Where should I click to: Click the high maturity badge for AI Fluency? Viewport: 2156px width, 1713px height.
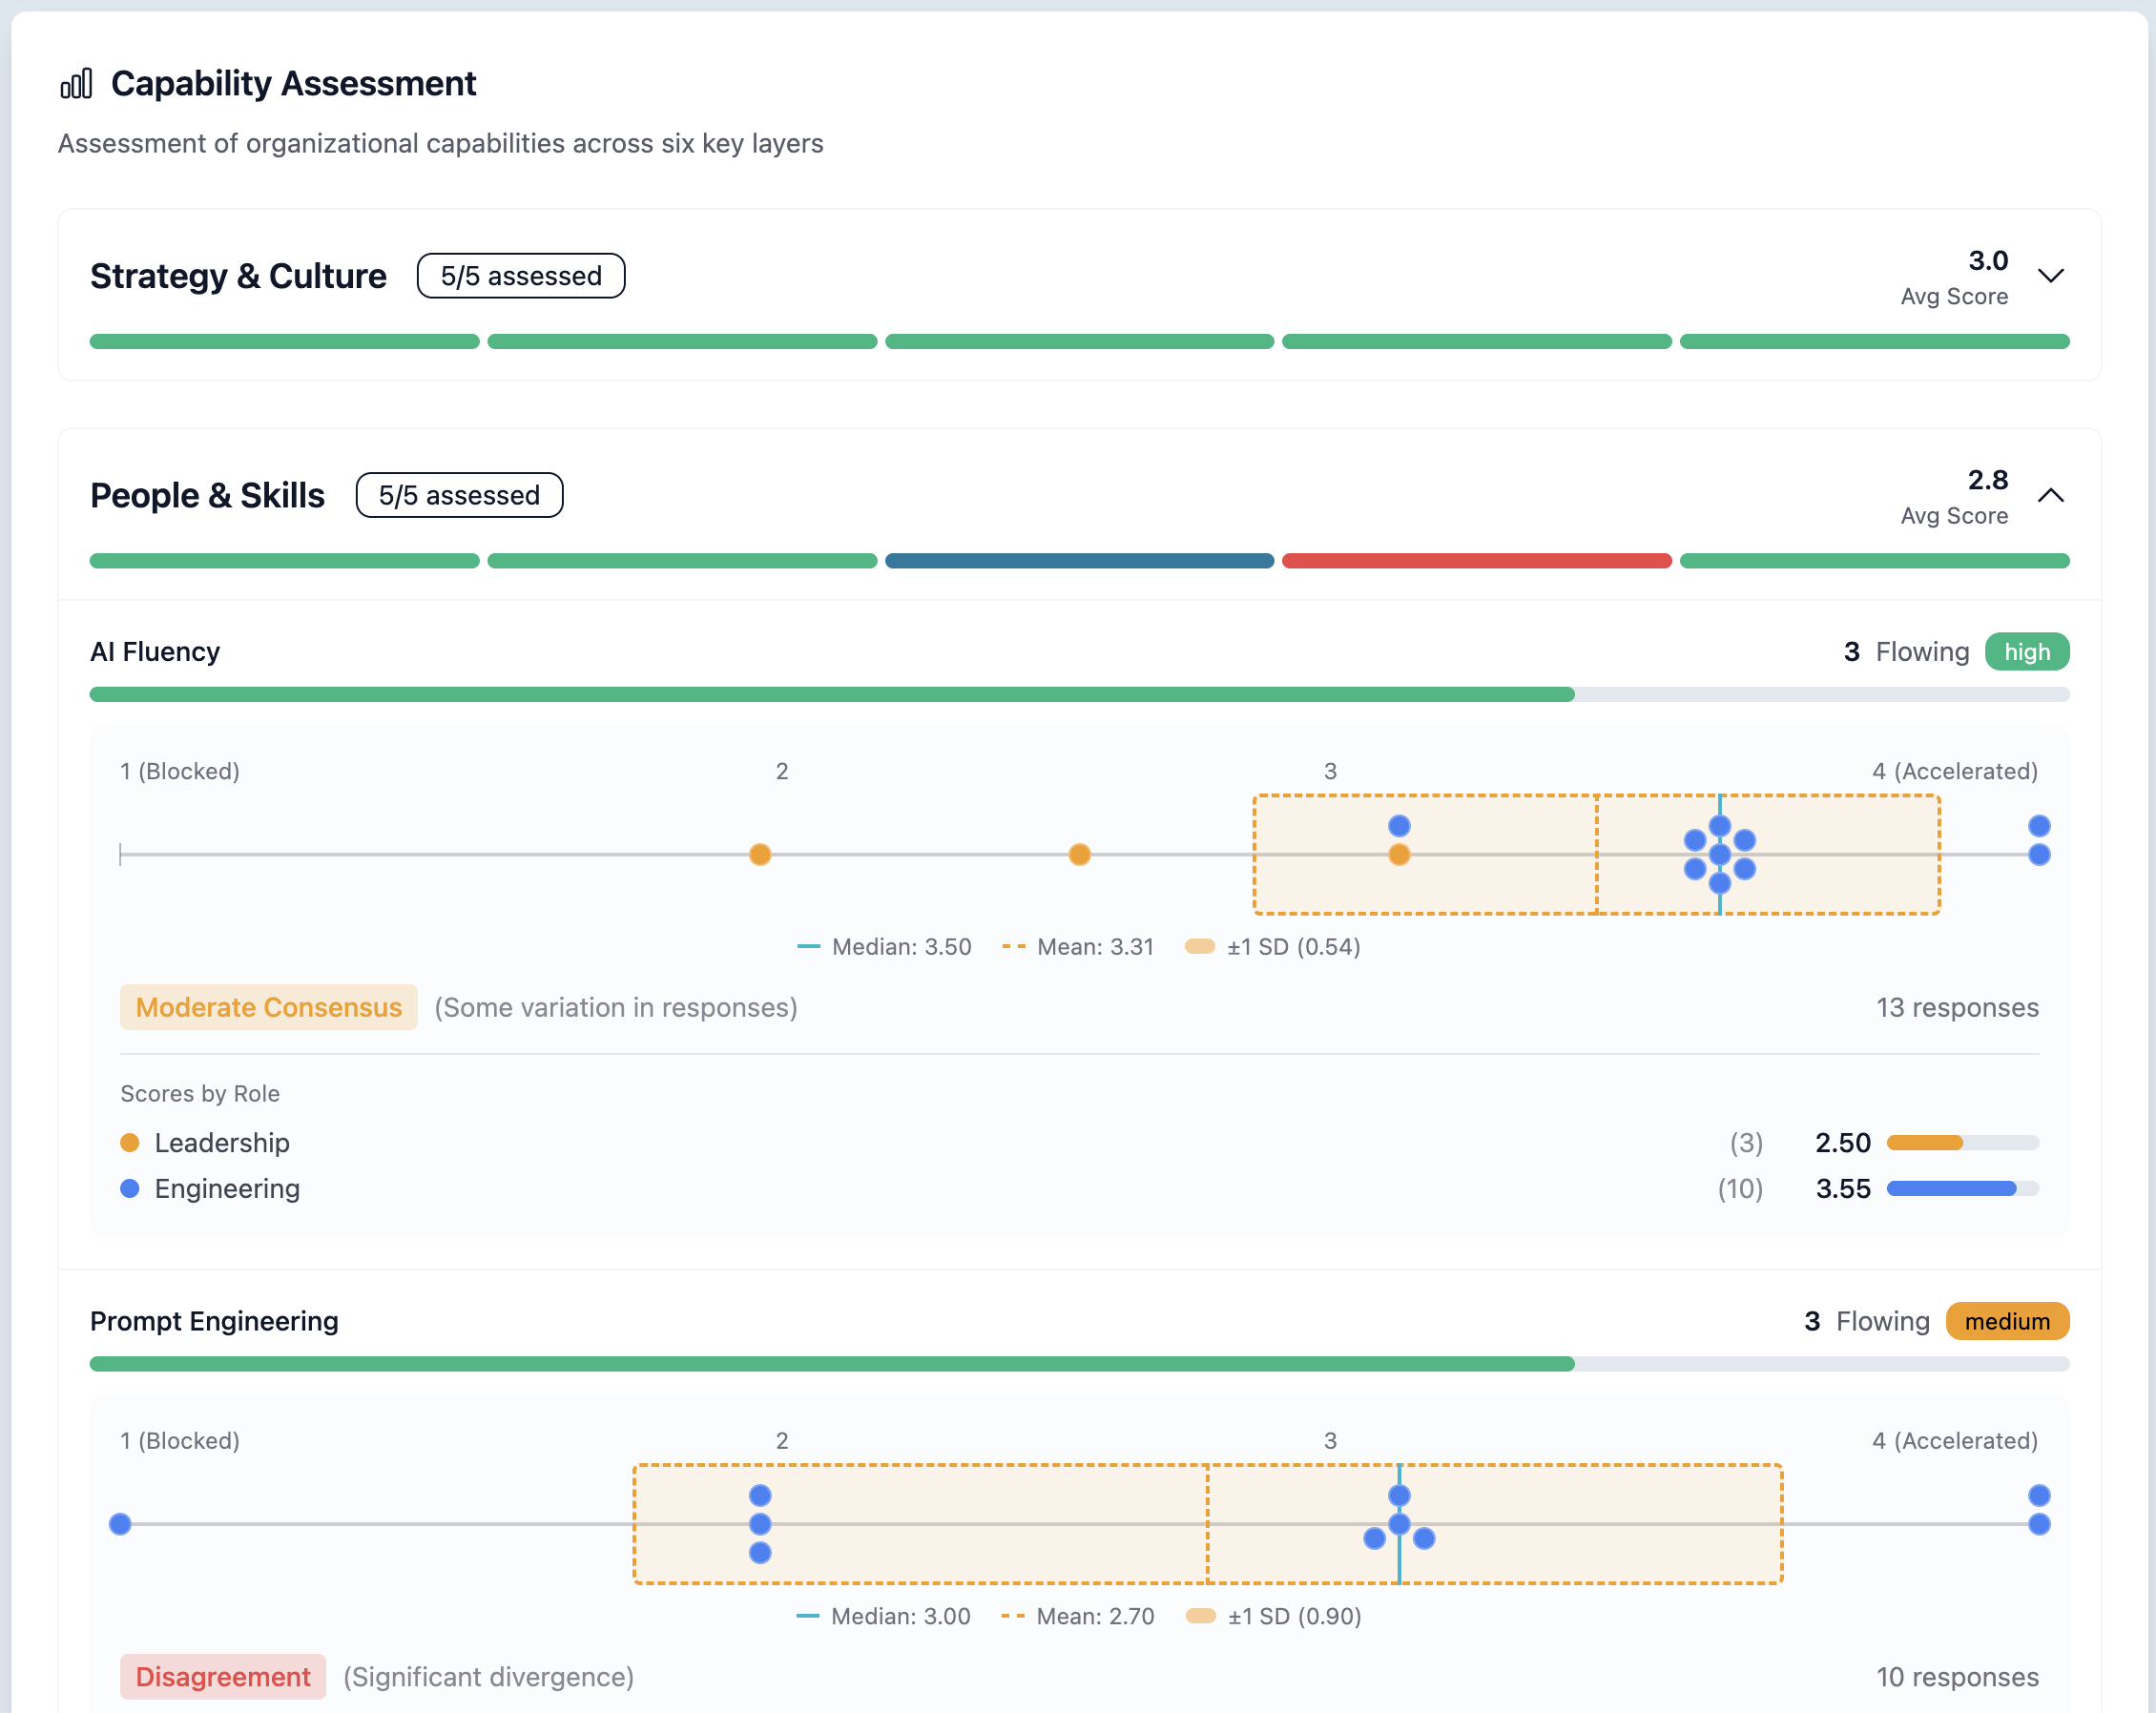2027,651
